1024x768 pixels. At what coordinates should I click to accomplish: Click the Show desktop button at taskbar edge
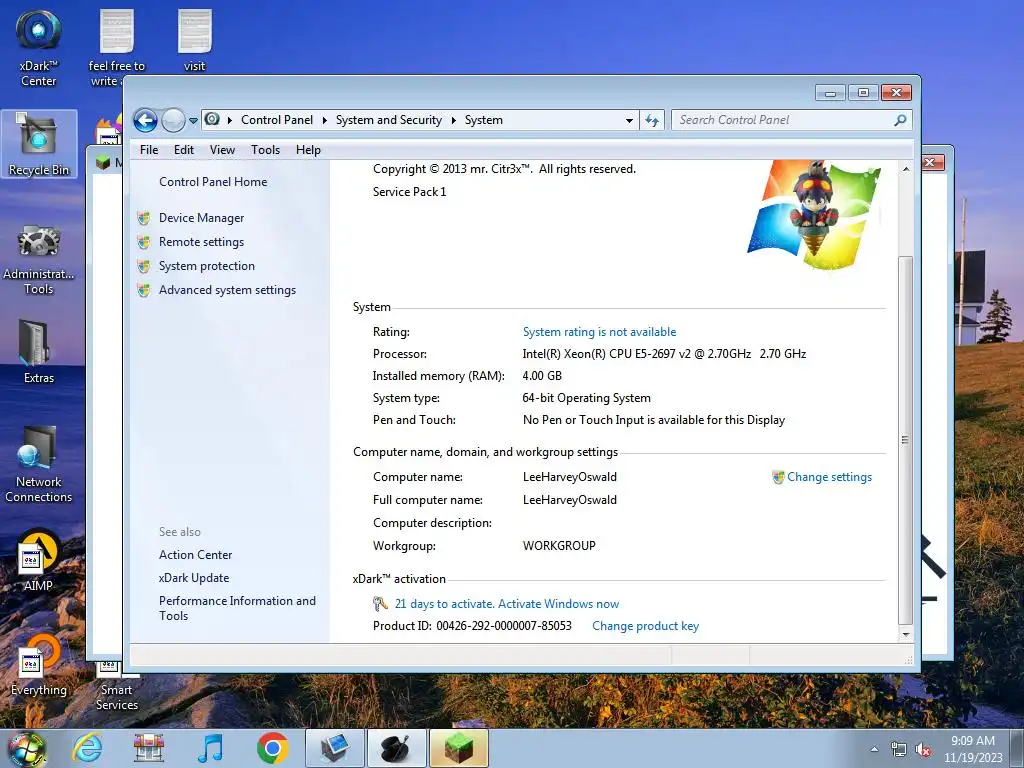[1016, 748]
